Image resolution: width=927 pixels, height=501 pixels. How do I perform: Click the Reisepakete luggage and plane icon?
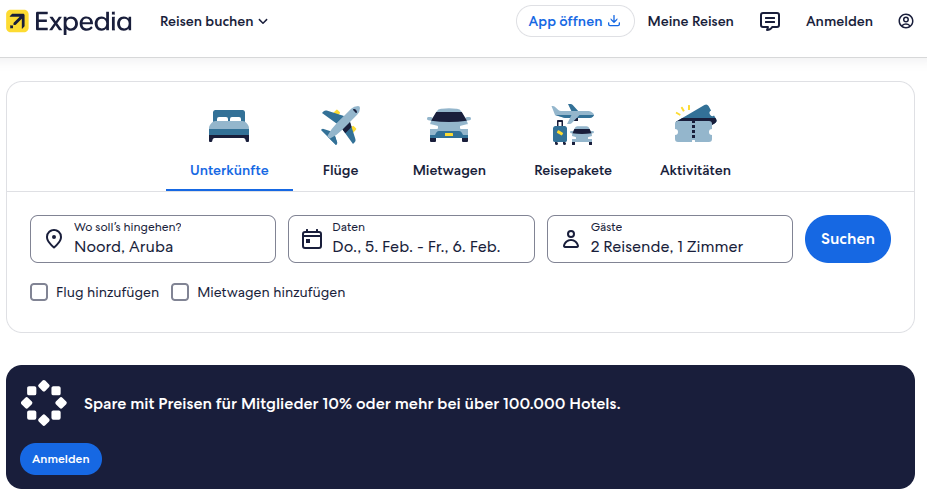(x=572, y=125)
